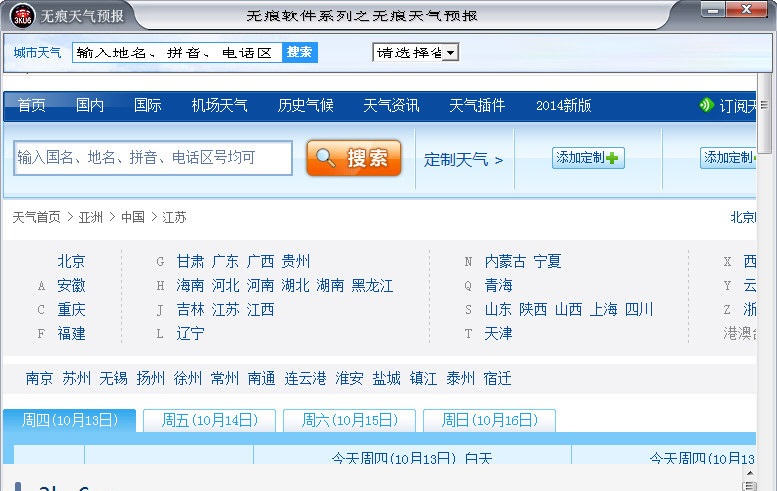
Task: Click the green subscribe icon
Action: 706,105
